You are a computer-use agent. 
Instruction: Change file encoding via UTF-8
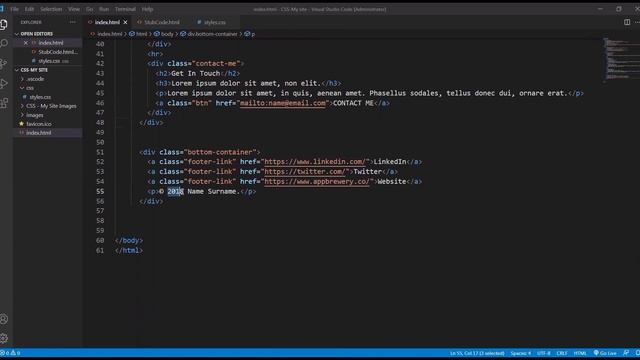[543, 353]
